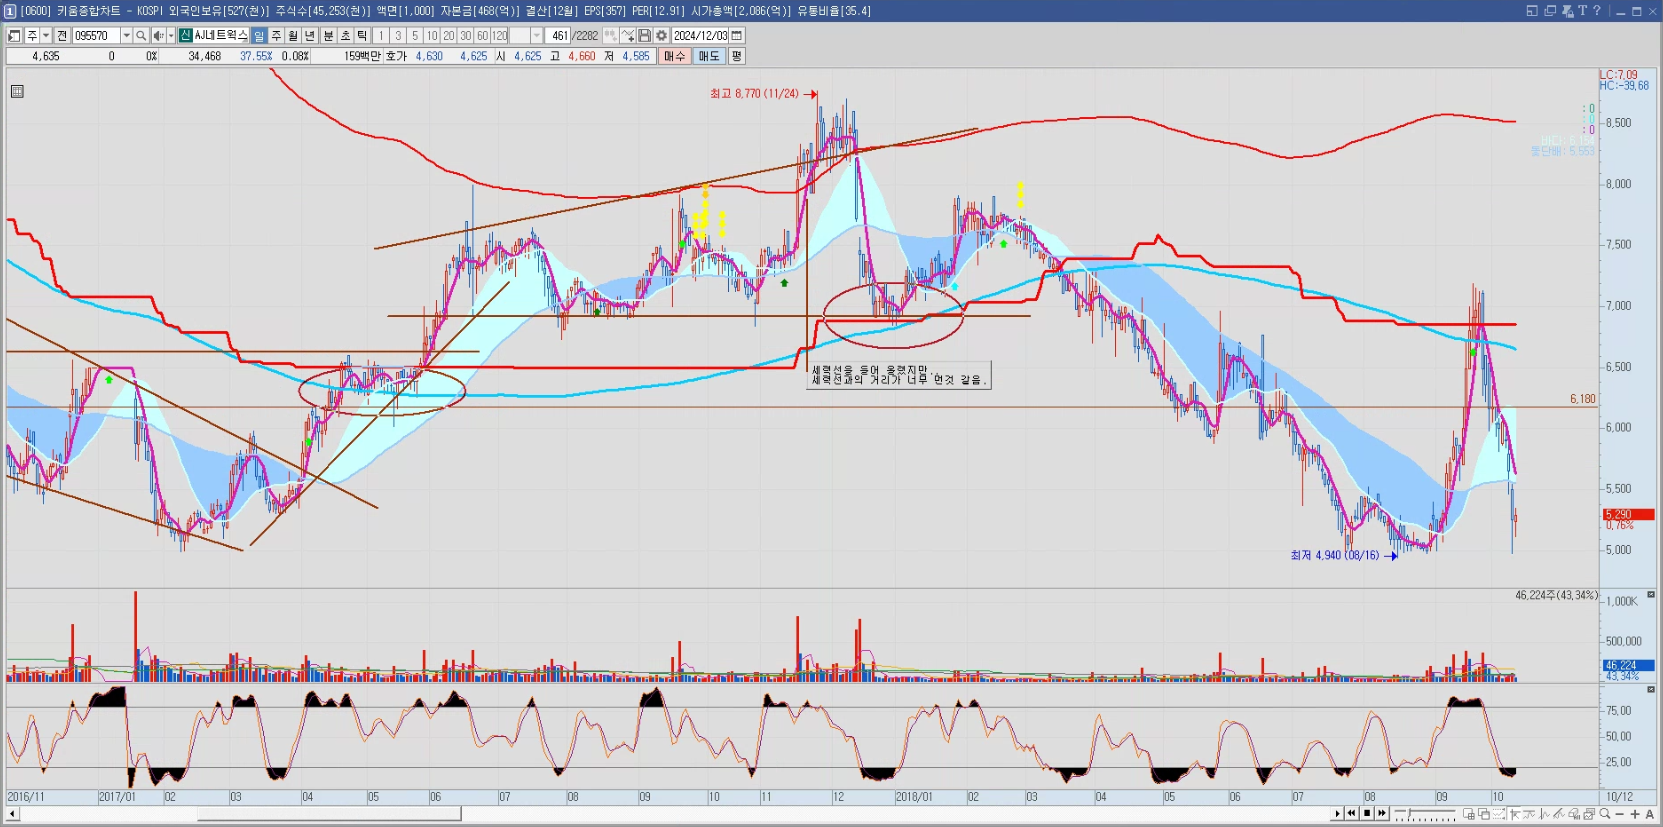This screenshot has height=827, width=1663.
Task: Toggle the 전 button in toolbar
Action: (62, 35)
